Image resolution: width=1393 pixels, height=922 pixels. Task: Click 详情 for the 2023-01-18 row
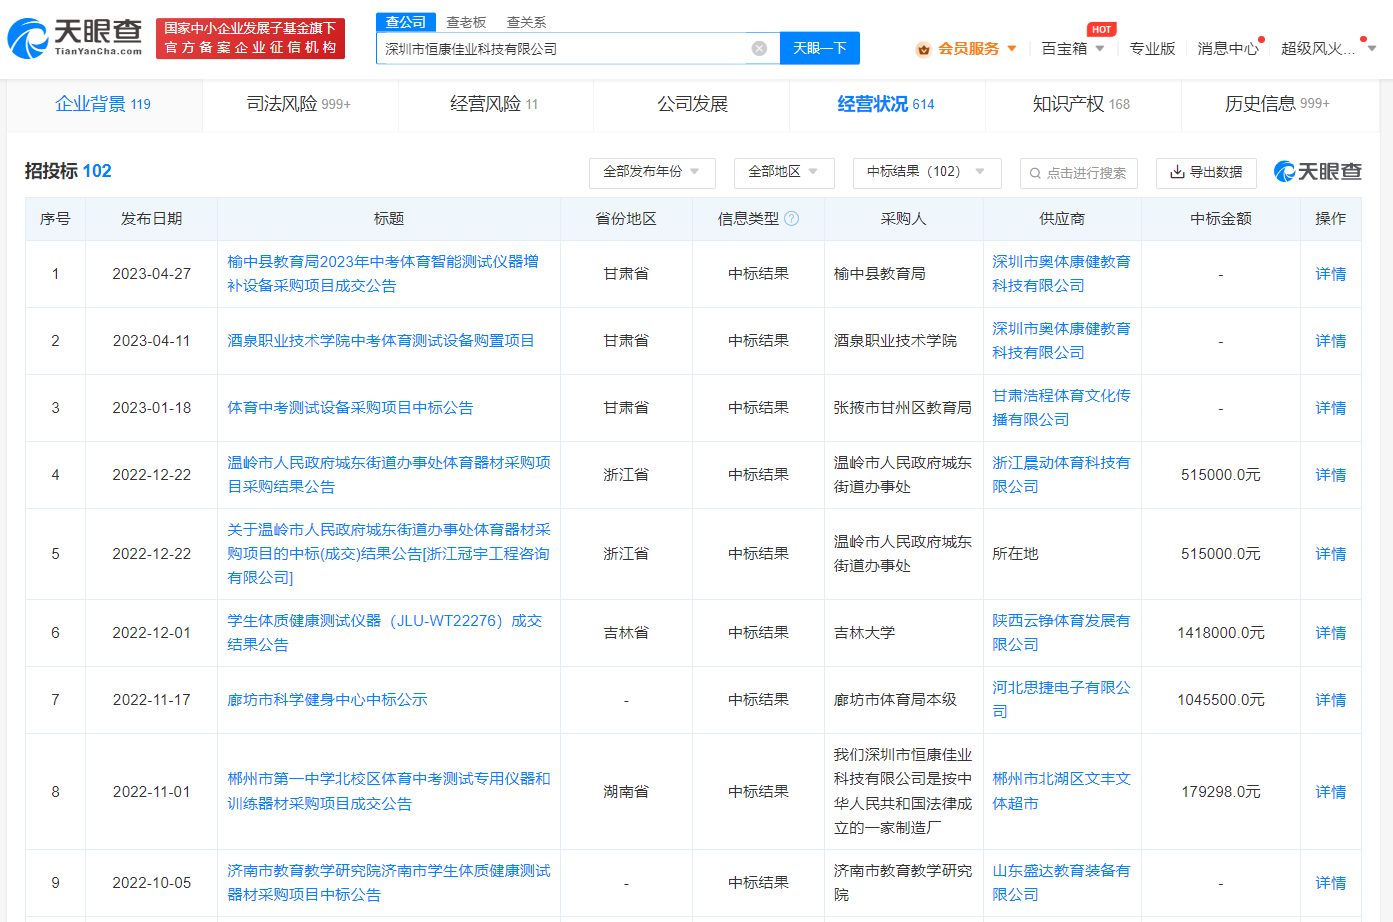[x=1330, y=407]
